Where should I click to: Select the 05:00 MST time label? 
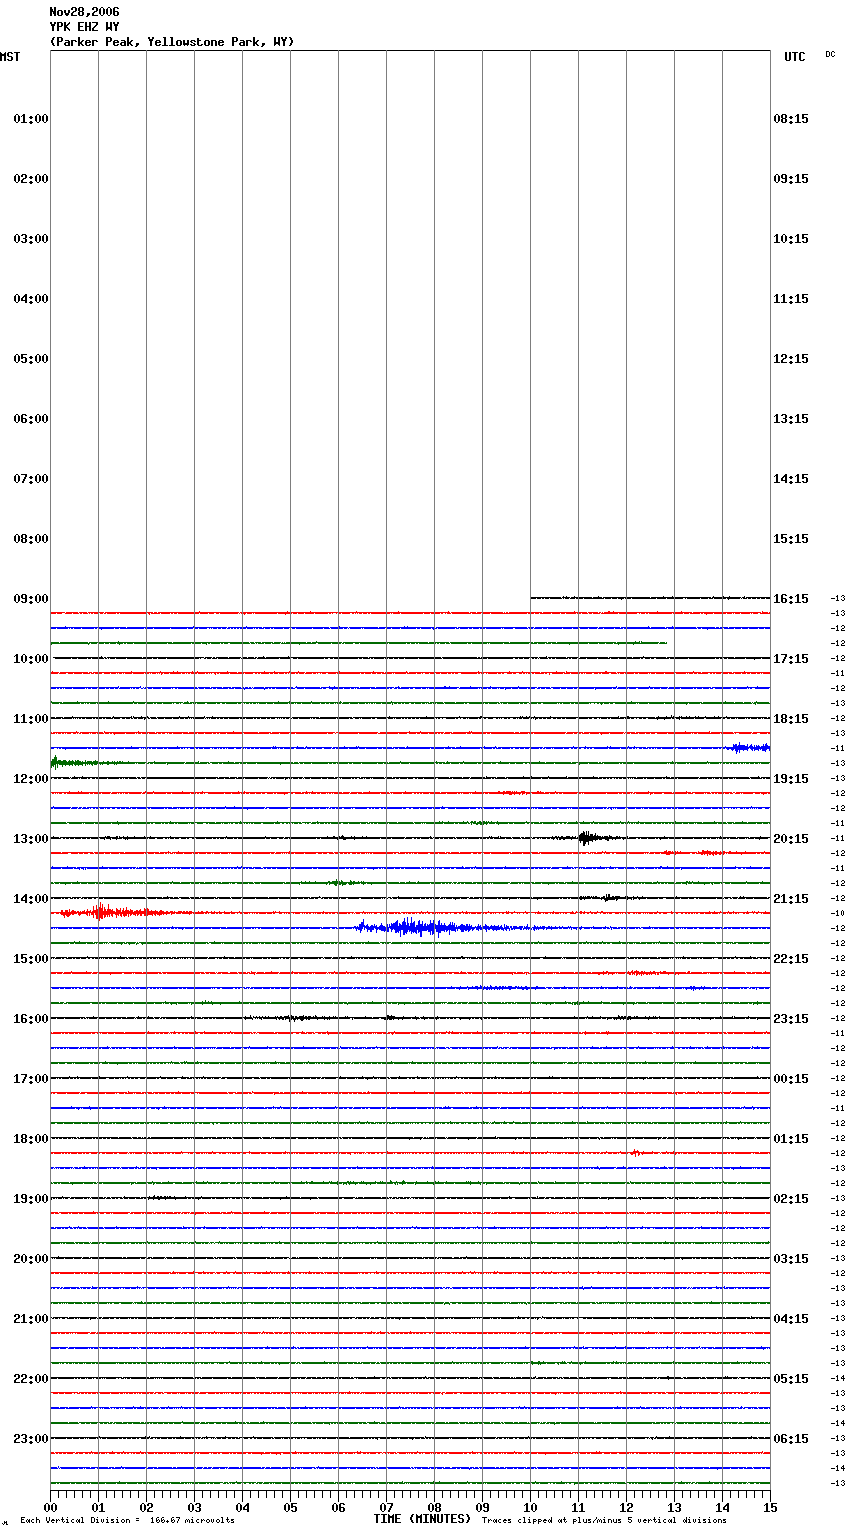[31, 359]
